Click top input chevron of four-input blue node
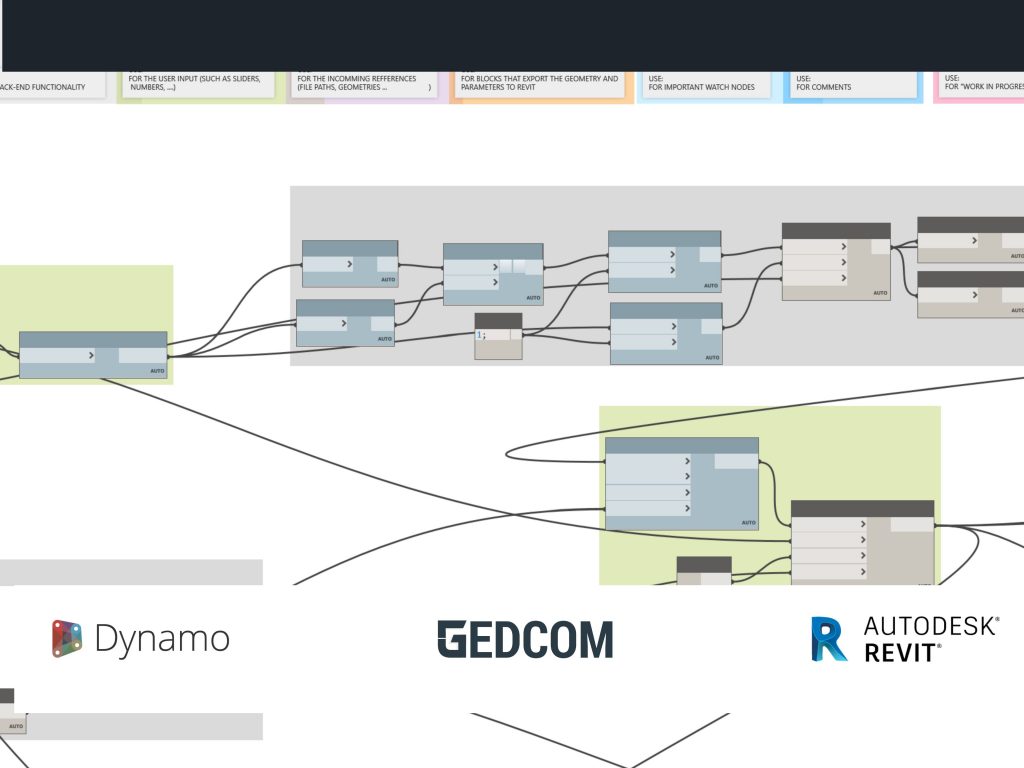Image resolution: width=1024 pixels, height=768 pixels. (x=686, y=461)
